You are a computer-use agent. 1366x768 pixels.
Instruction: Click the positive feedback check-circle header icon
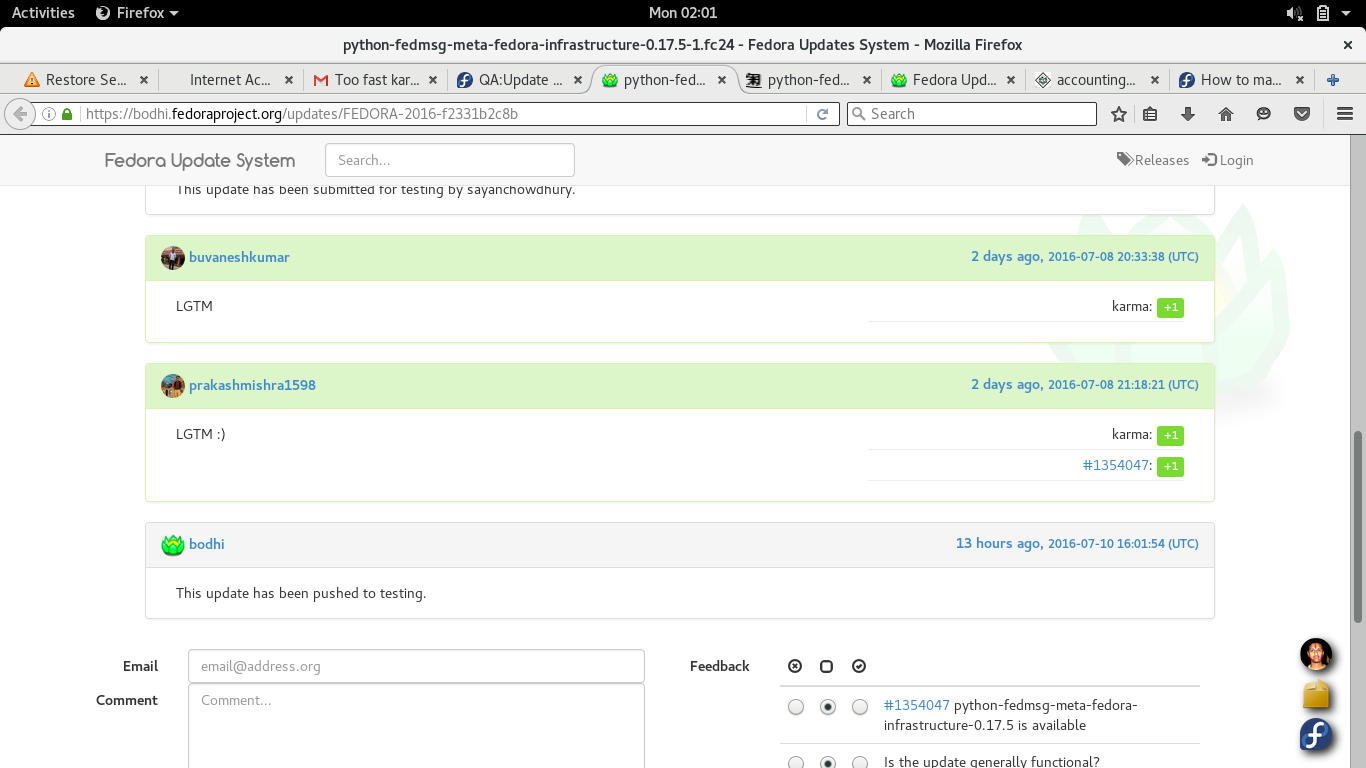858,667
